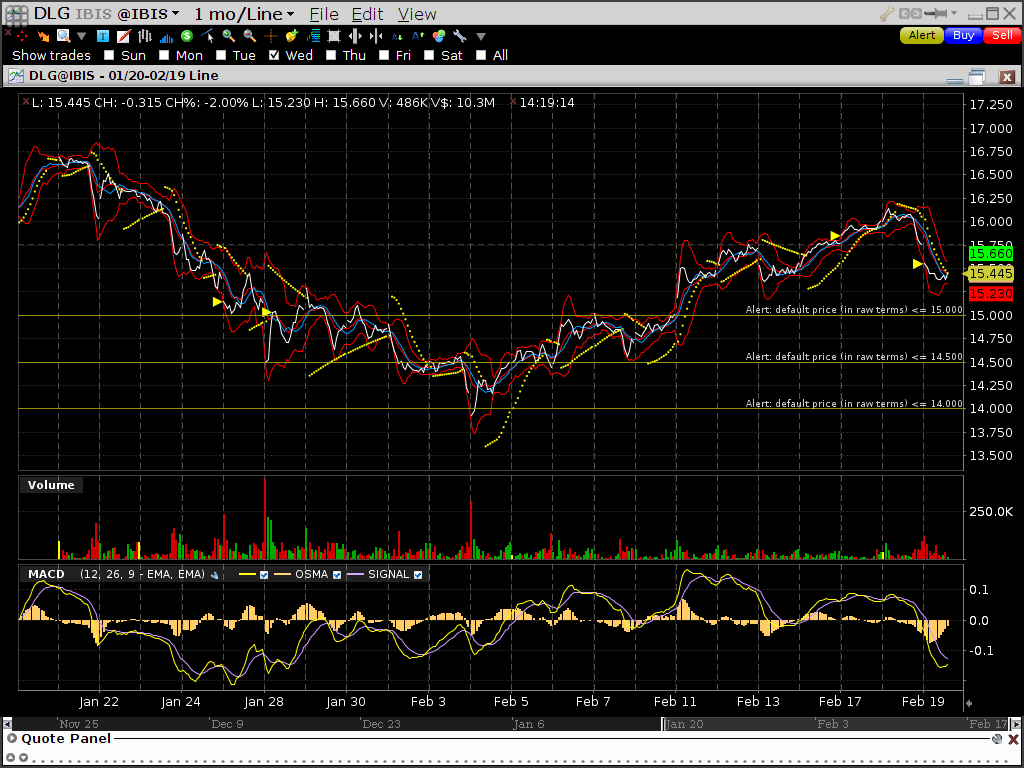The width and height of the screenshot is (1024, 768).
Task: Toggle the MACD yellow line checkbox
Action: pyautogui.click(x=264, y=575)
